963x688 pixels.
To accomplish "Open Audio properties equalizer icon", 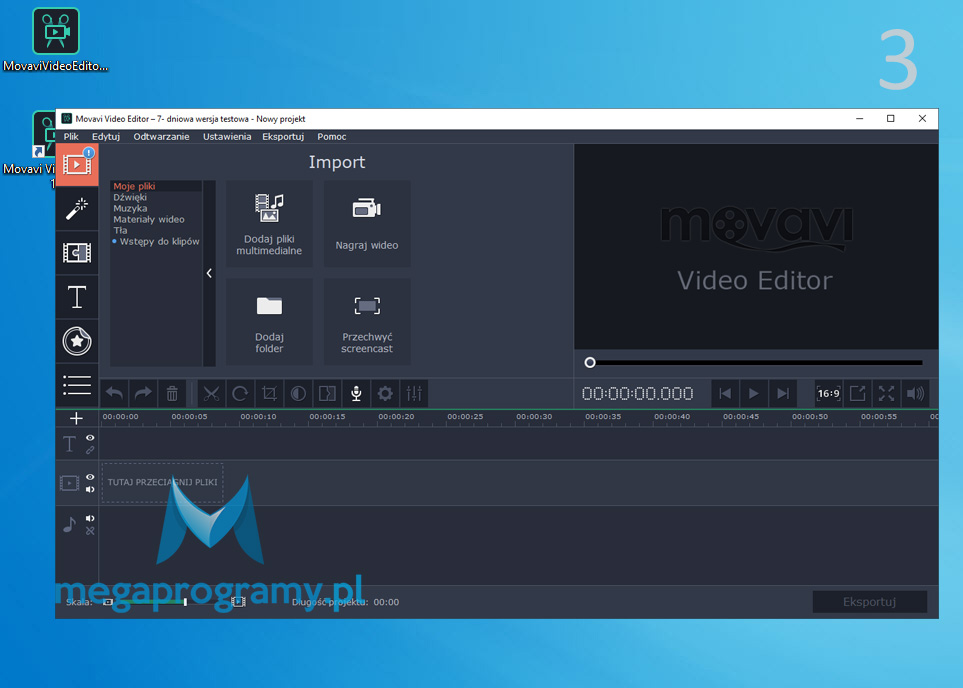I will click(x=414, y=393).
